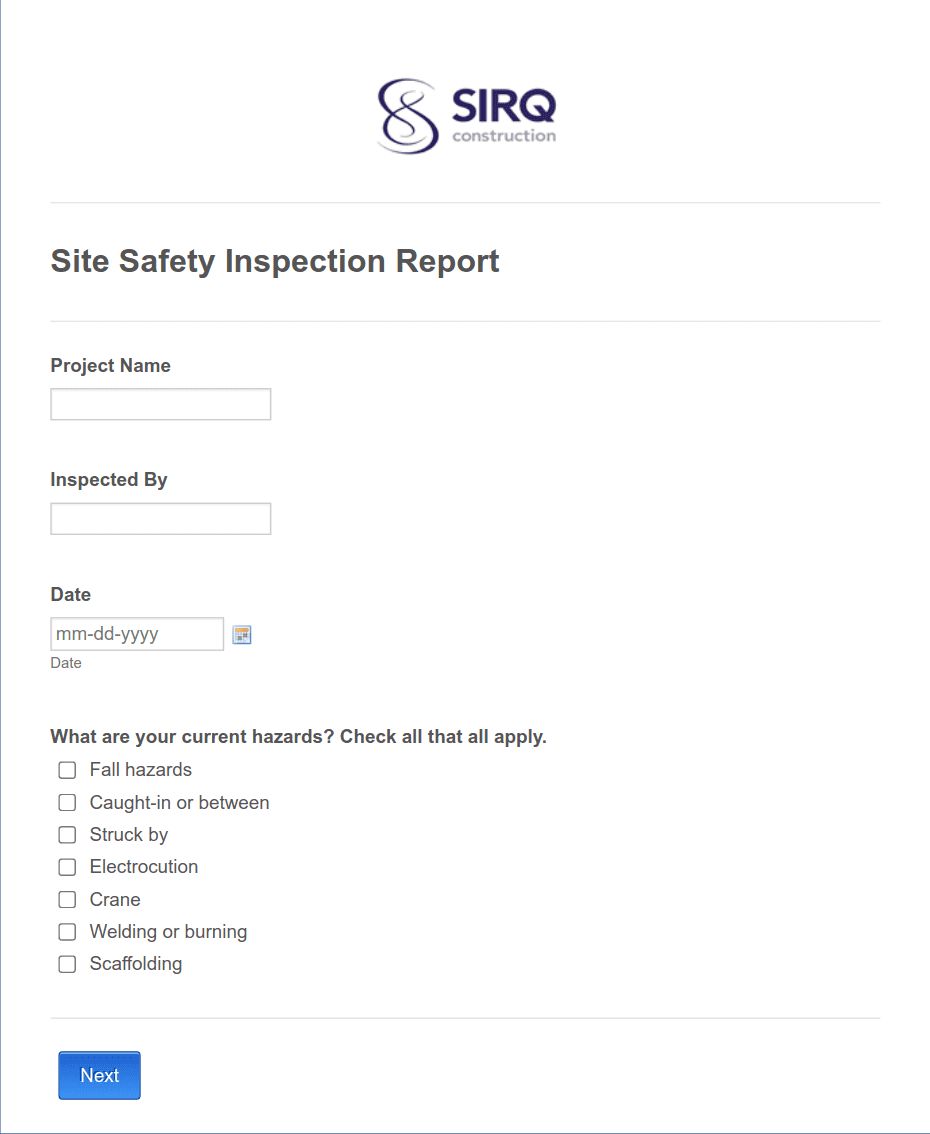The height and width of the screenshot is (1134, 930).
Task: Click the small Date caption below the field
Action: pos(65,662)
